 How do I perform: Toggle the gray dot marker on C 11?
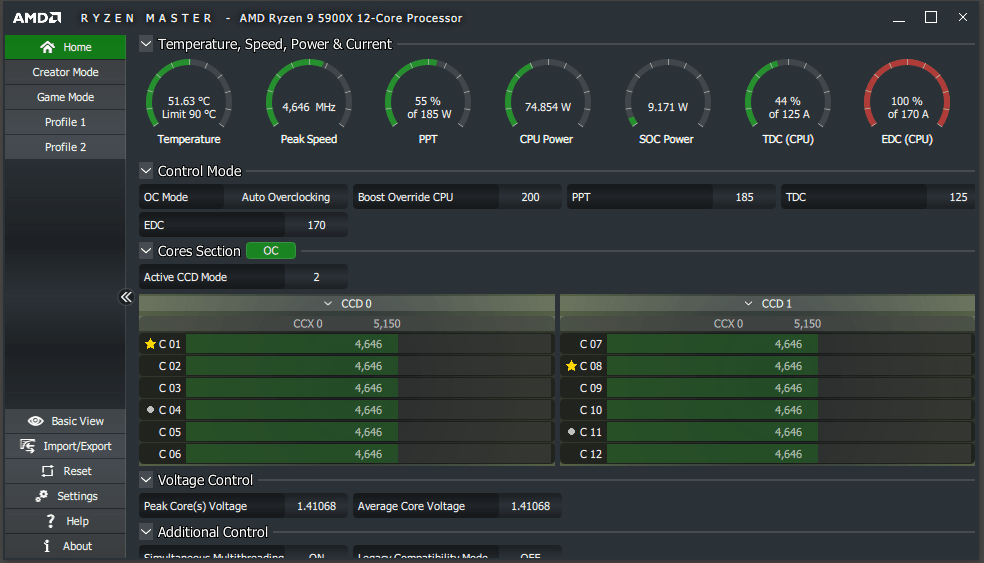[x=571, y=431]
